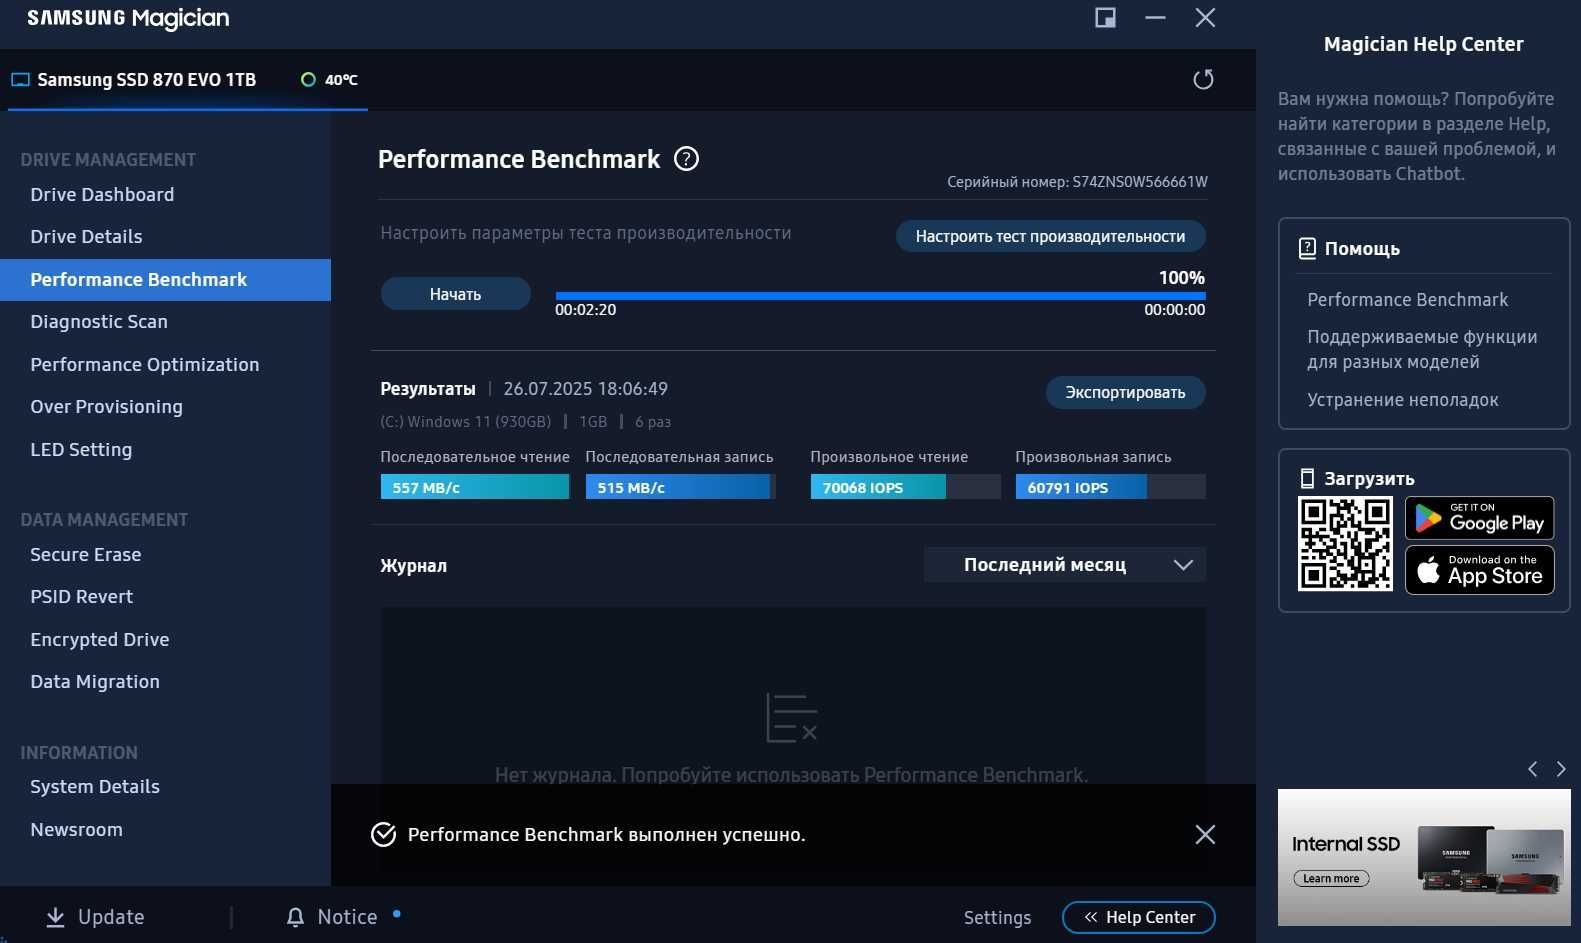Viewport: 1581px width, 943px height.
Task: Click Настроить тест производительности button
Action: tap(1050, 237)
